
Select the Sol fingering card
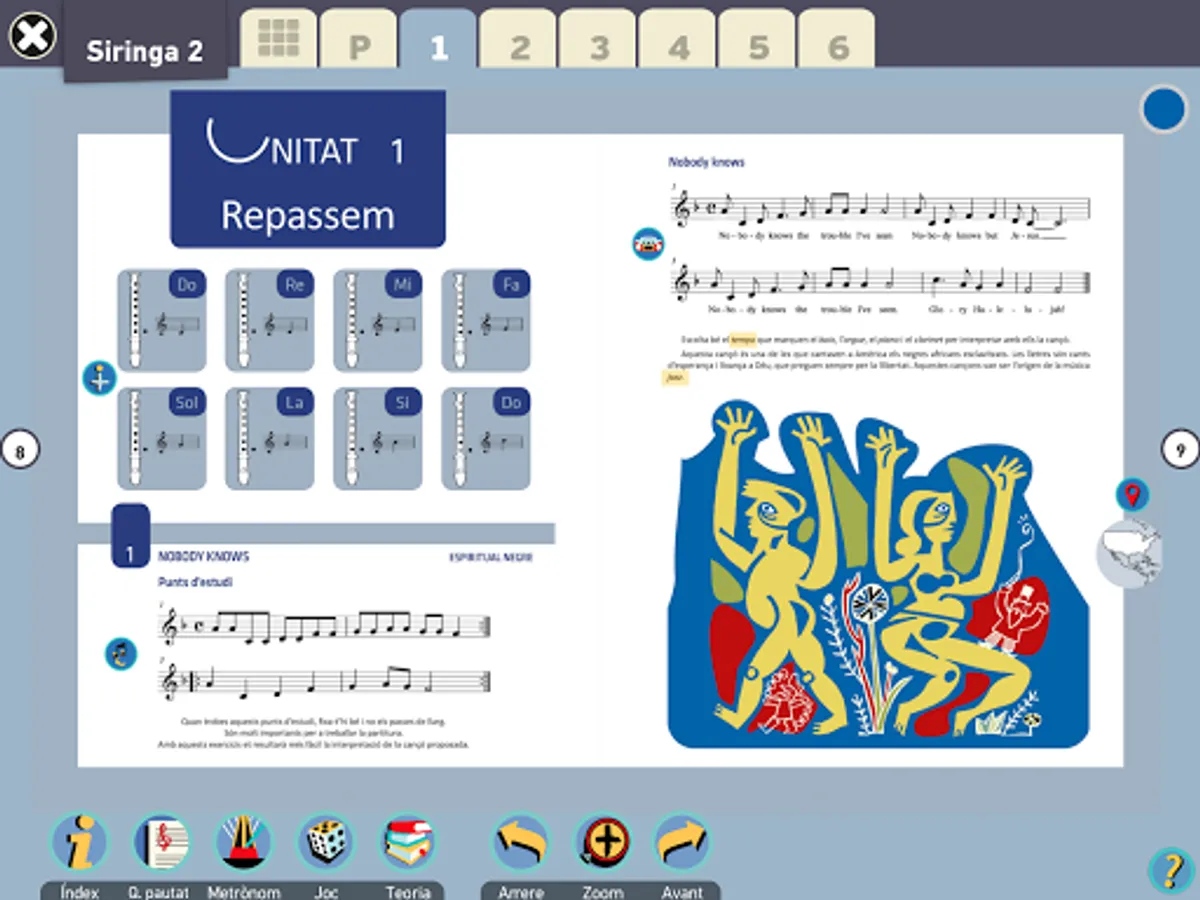click(x=162, y=439)
